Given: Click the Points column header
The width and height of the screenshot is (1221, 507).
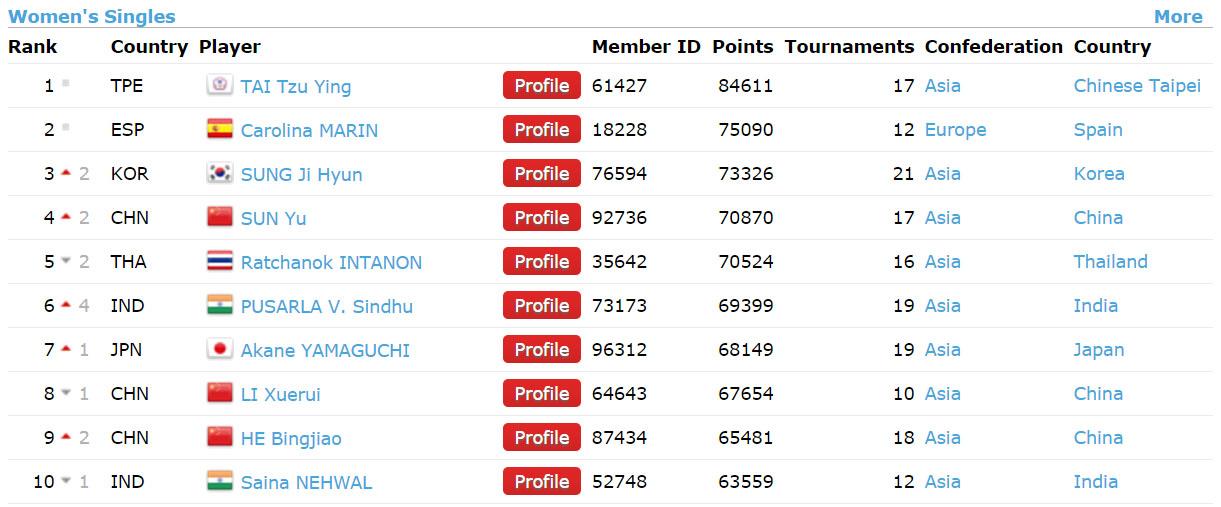Looking at the screenshot, I should 742,47.
